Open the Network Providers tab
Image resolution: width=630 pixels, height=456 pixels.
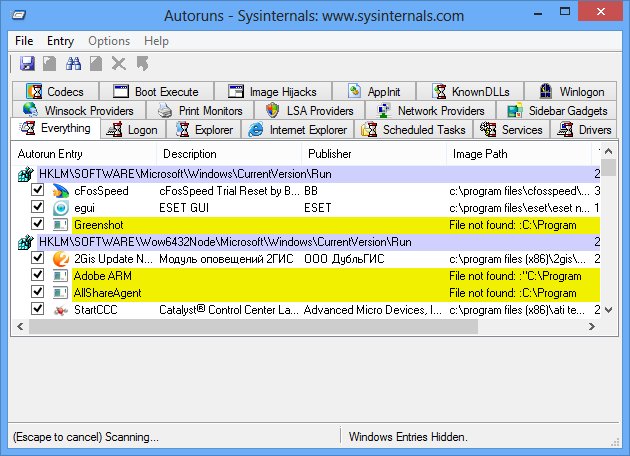click(x=431, y=110)
